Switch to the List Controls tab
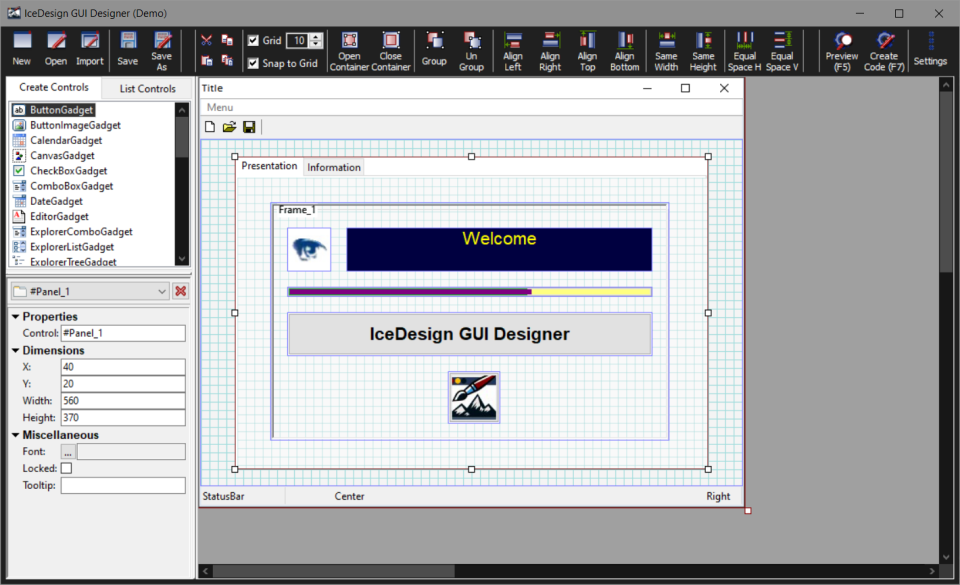Viewport: 960px width, 585px height. click(x=148, y=89)
